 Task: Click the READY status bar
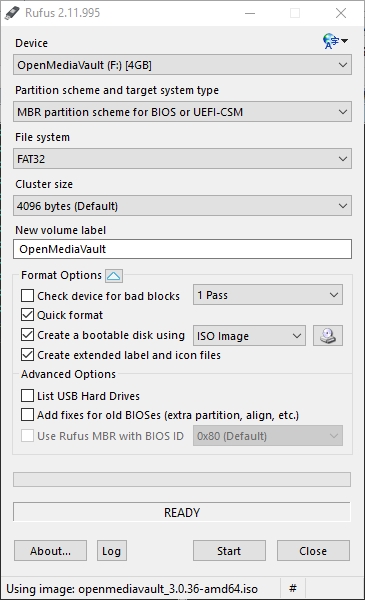coord(182,512)
